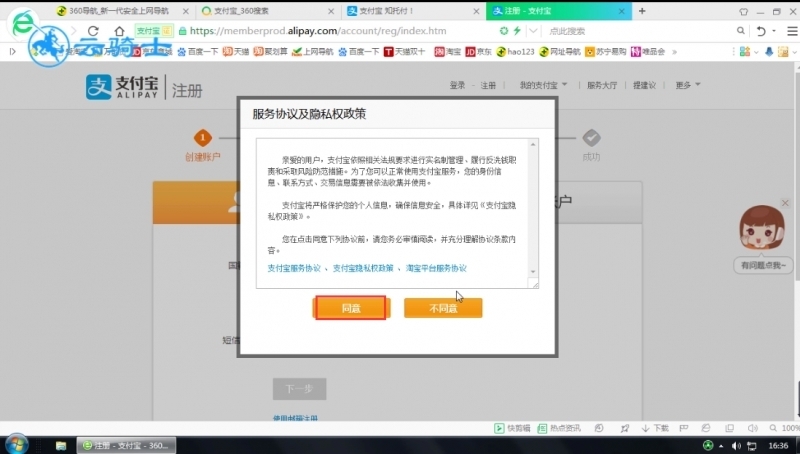Click the search magnifier icon in toolbar
The image size is (800, 454).
coord(740,31)
